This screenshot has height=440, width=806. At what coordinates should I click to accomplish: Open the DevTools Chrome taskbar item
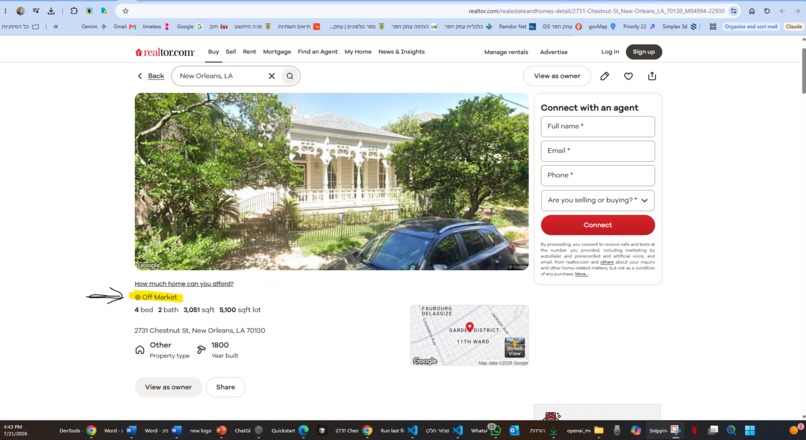point(78,430)
